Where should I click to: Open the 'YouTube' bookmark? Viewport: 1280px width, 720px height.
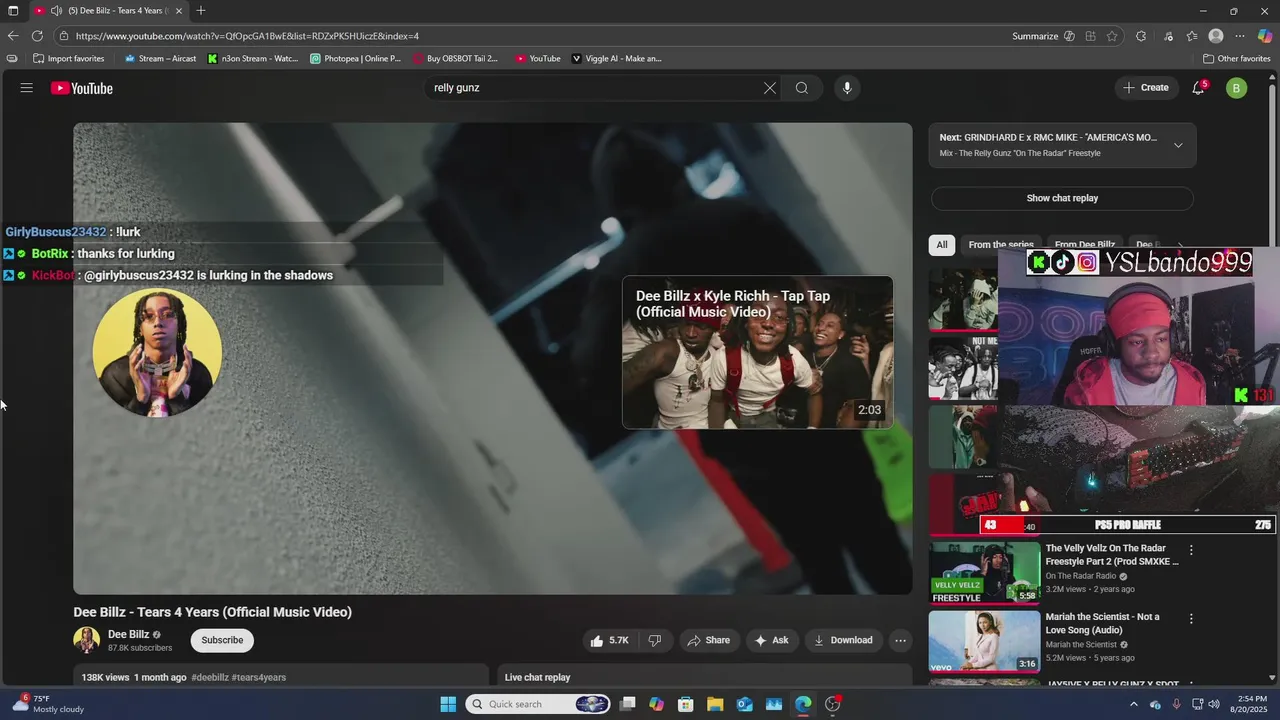pos(538,58)
